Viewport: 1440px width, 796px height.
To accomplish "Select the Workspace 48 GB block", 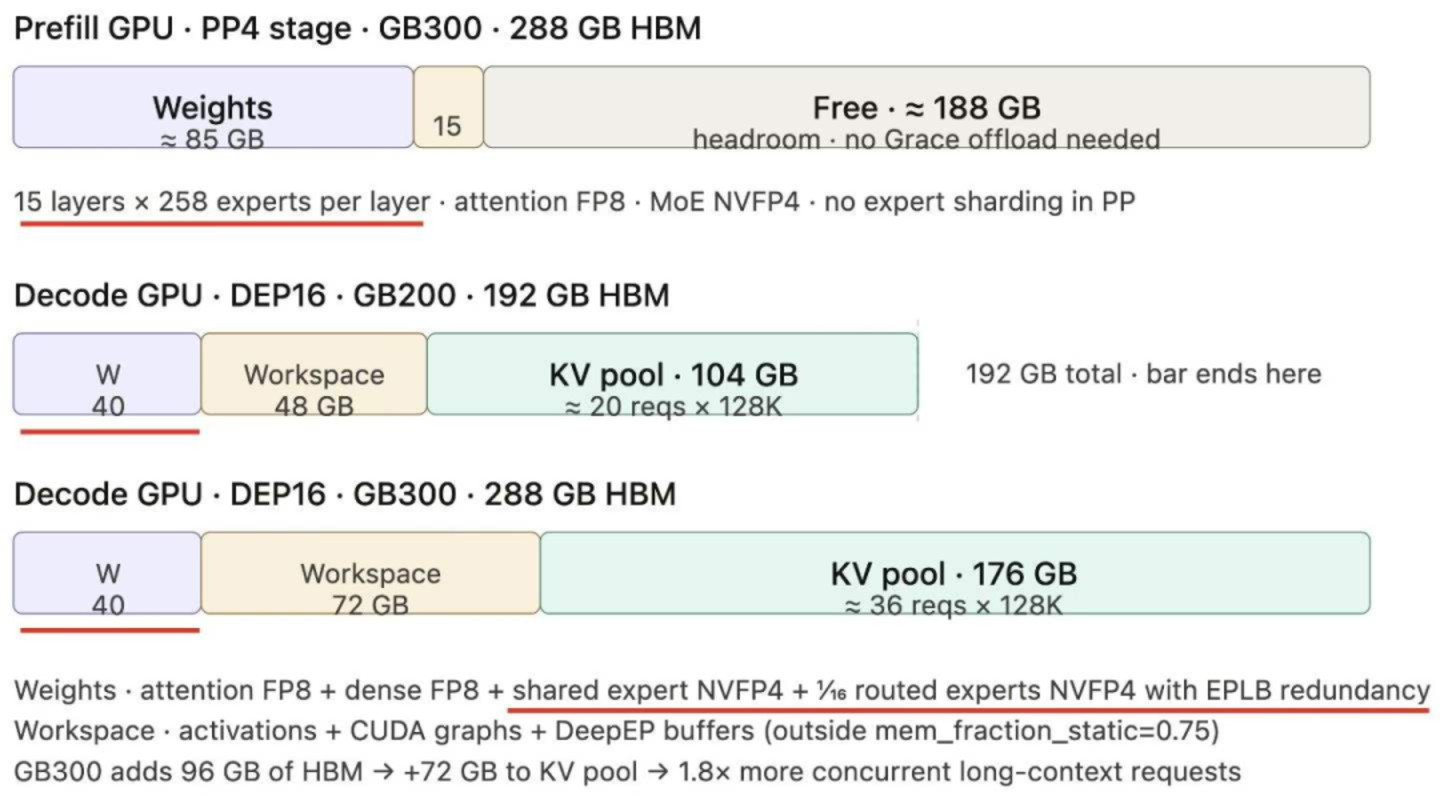I will point(314,374).
